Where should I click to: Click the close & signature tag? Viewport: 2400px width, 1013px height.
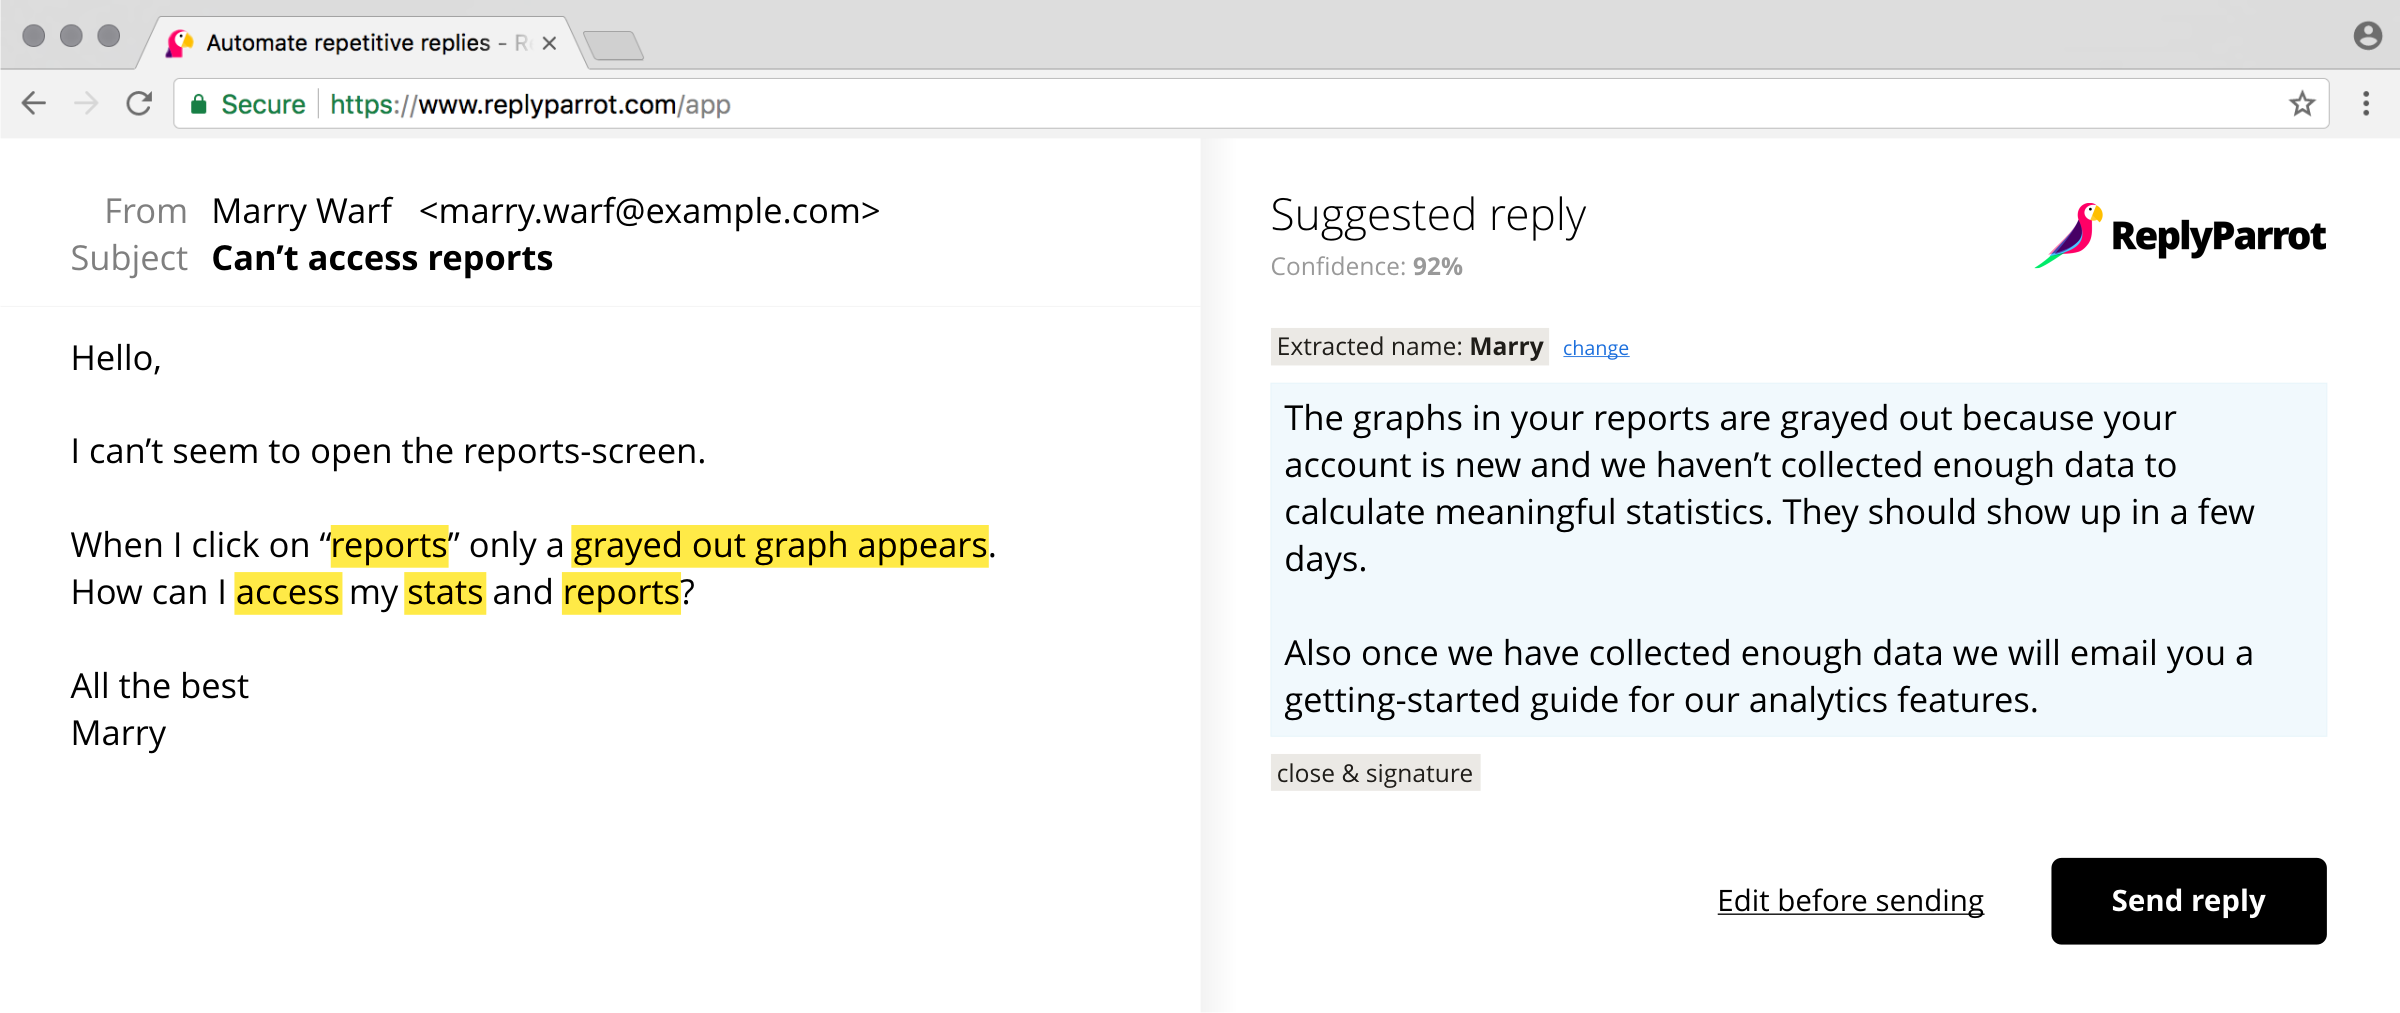(x=1375, y=773)
